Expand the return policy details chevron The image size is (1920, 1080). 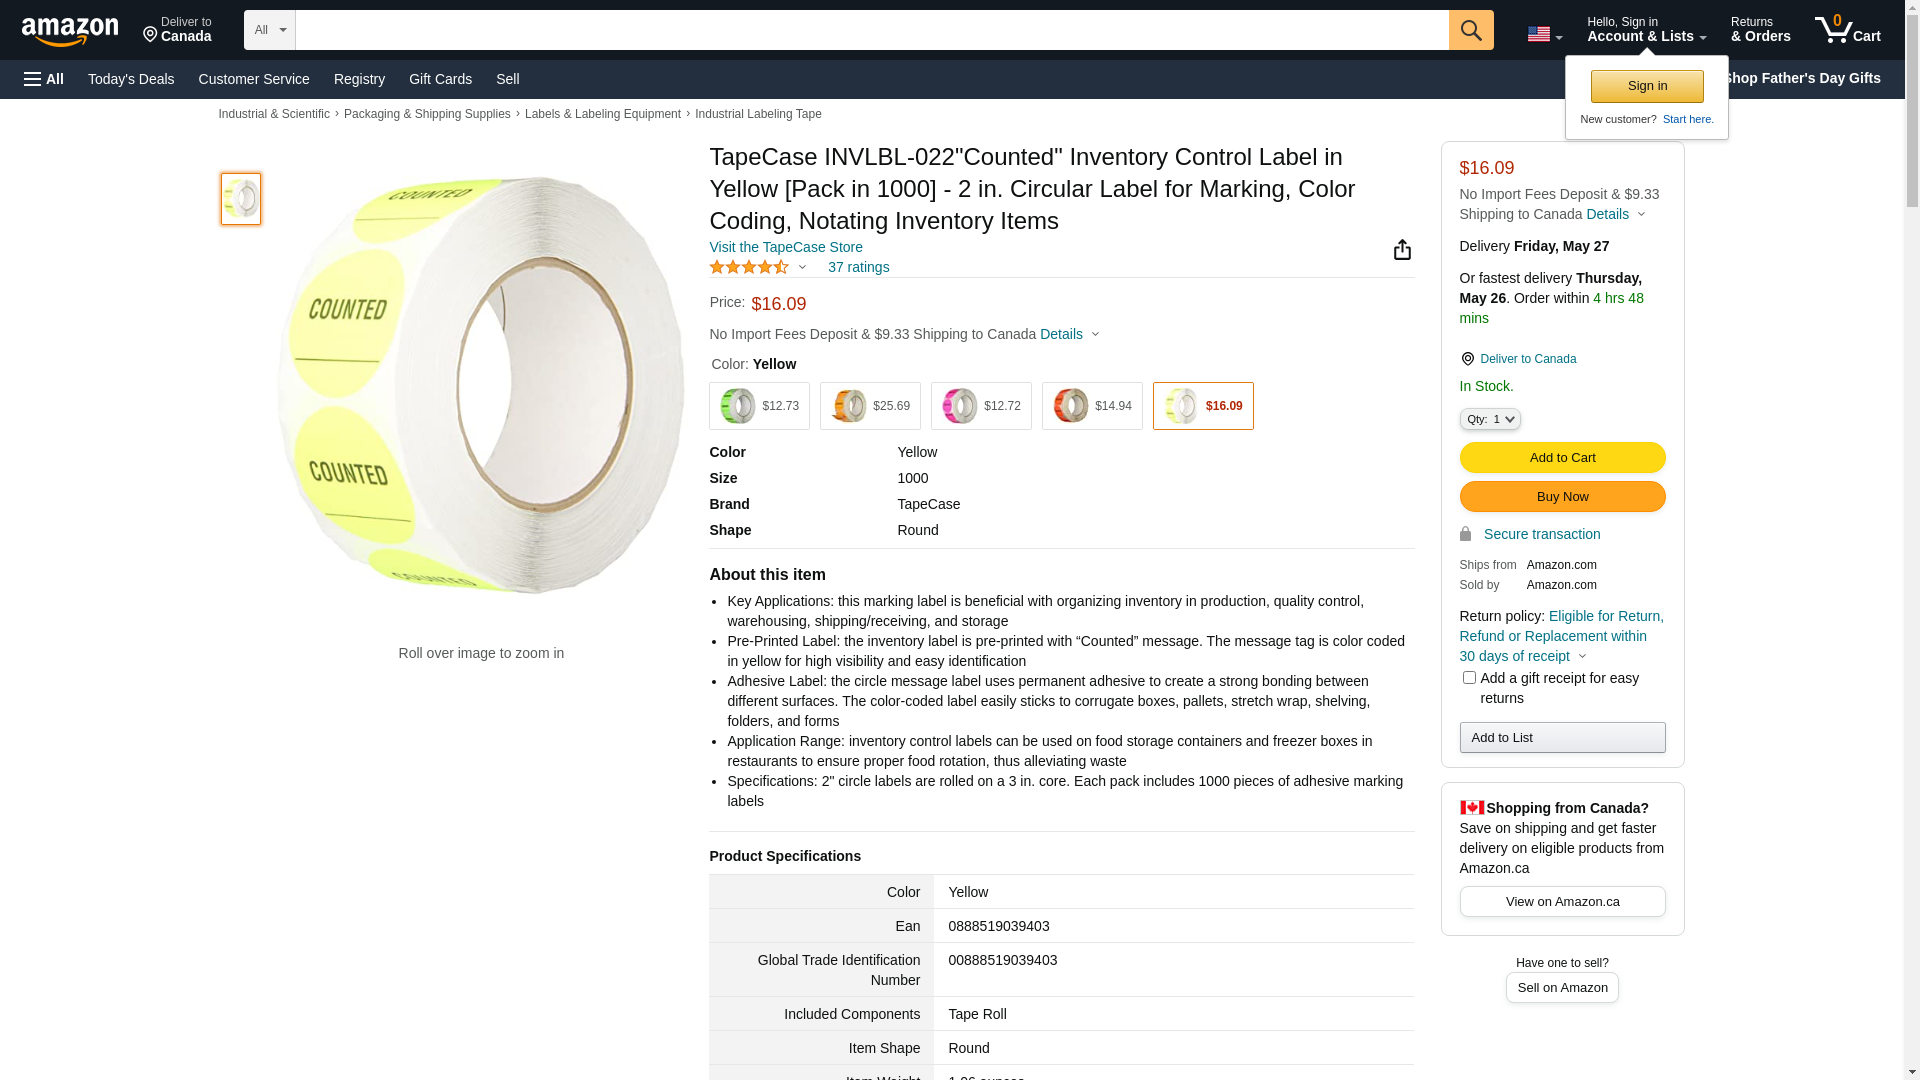pyautogui.click(x=1582, y=657)
